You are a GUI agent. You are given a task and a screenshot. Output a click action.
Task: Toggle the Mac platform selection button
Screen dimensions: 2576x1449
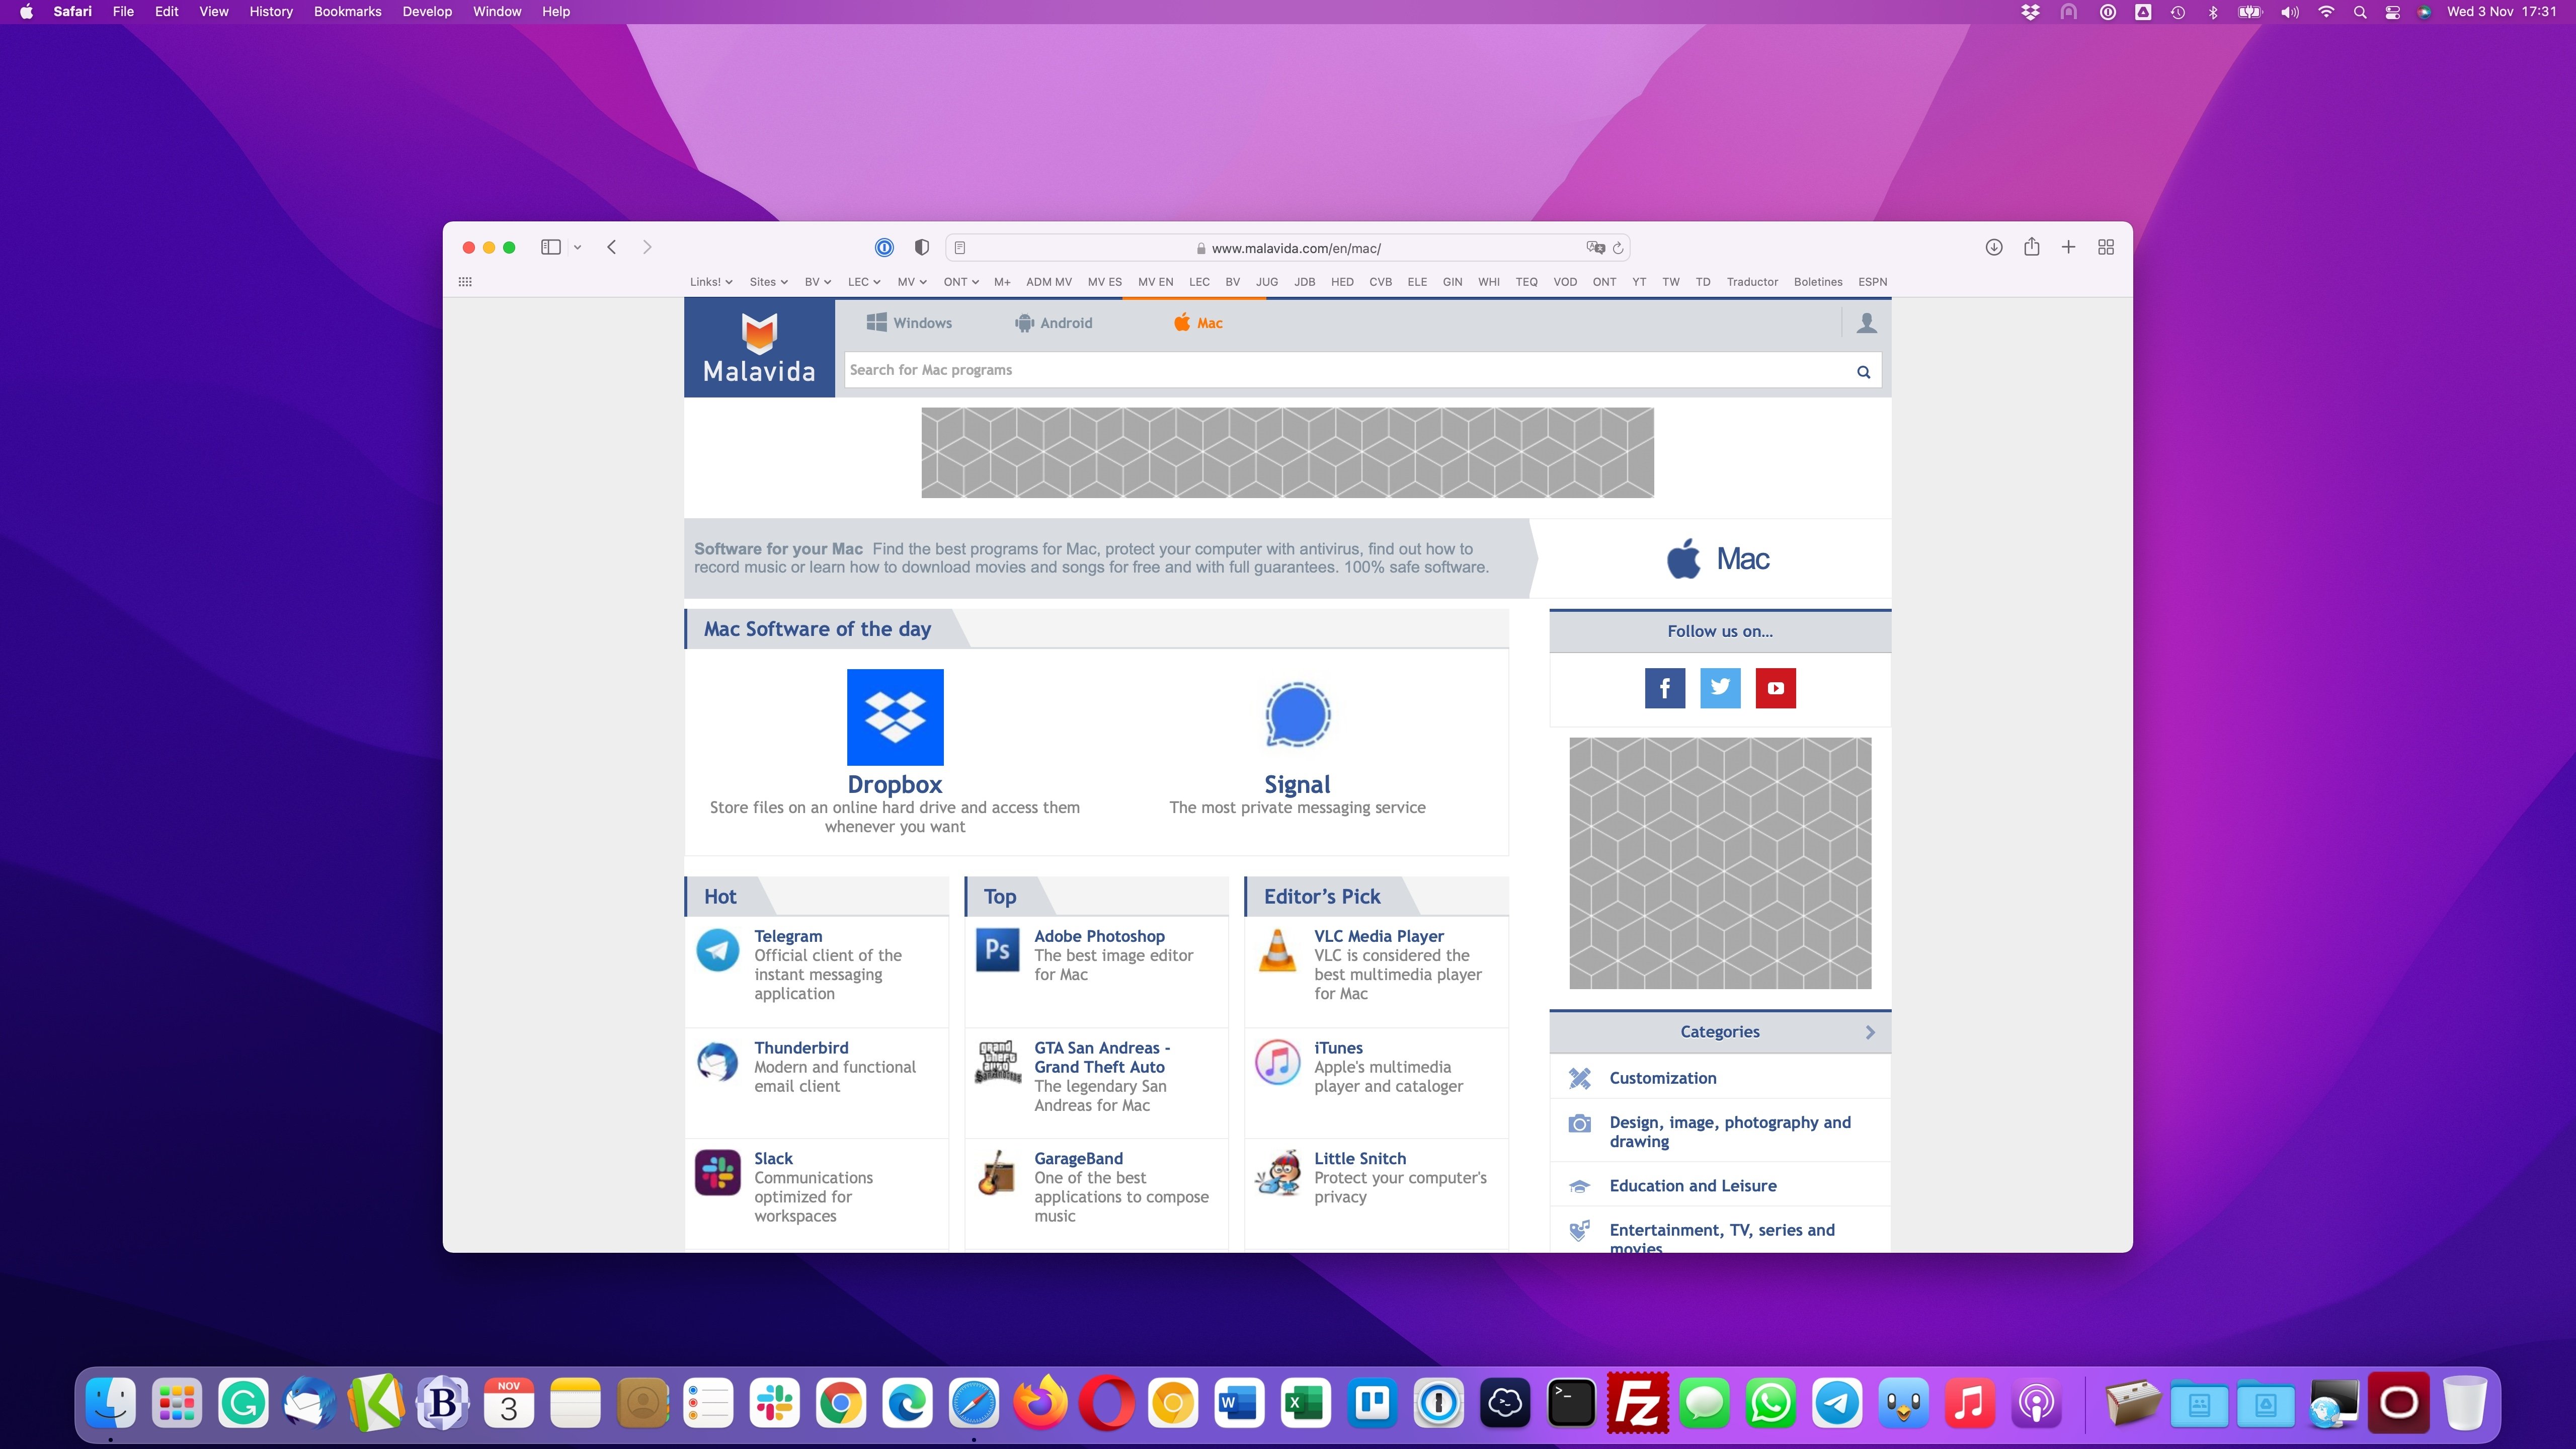(1196, 322)
